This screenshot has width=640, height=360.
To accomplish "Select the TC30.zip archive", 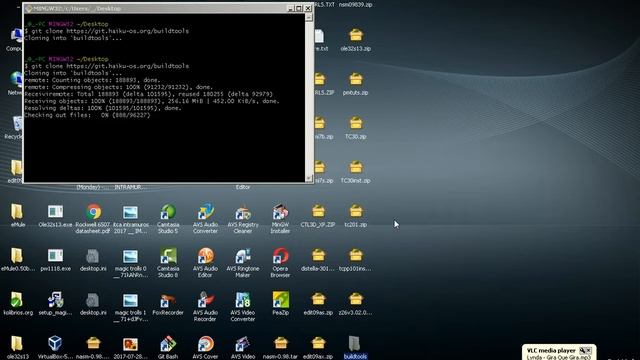I will [x=356, y=127].
